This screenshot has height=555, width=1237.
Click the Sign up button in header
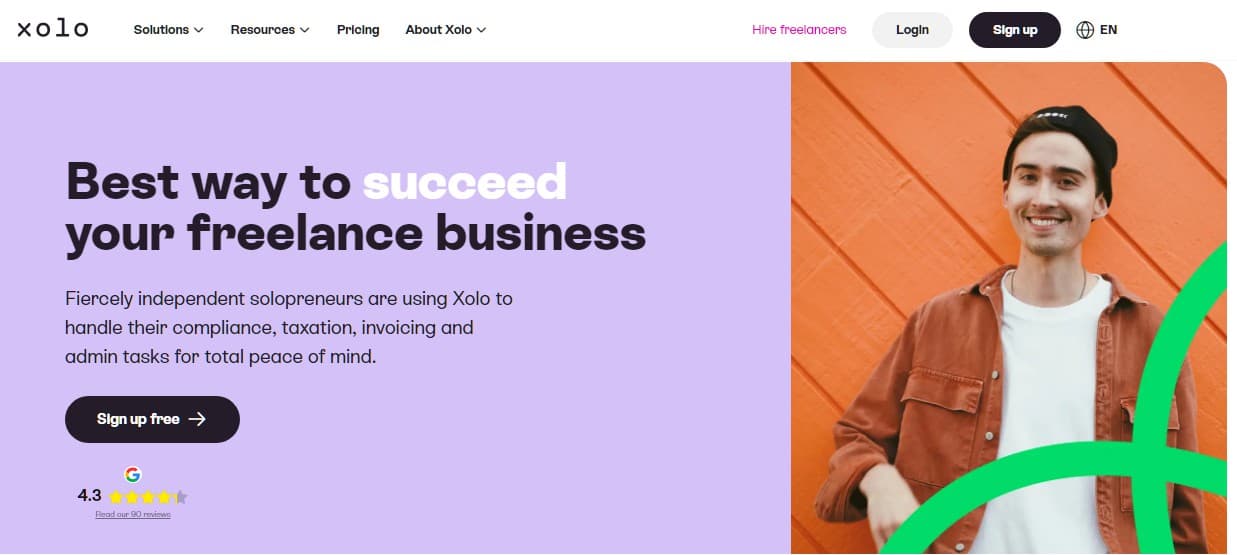(x=1015, y=30)
